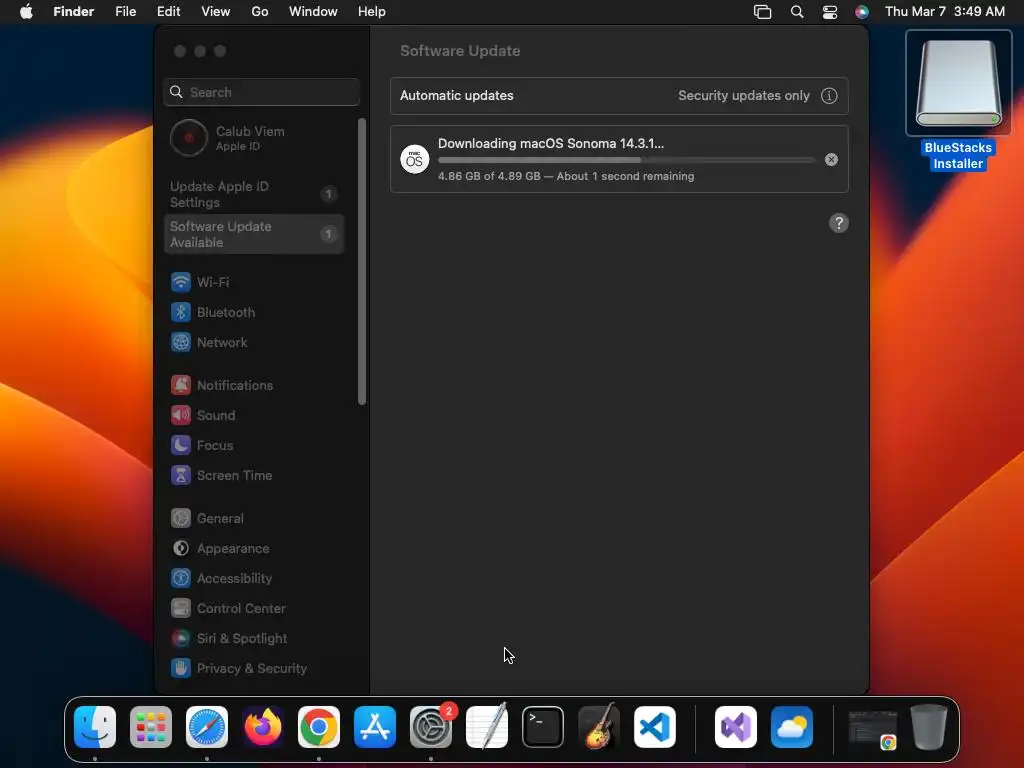The width and height of the screenshot is (1024, 768).
Task: Open Finder from the Dock
Action: click(x=95, y=727)
